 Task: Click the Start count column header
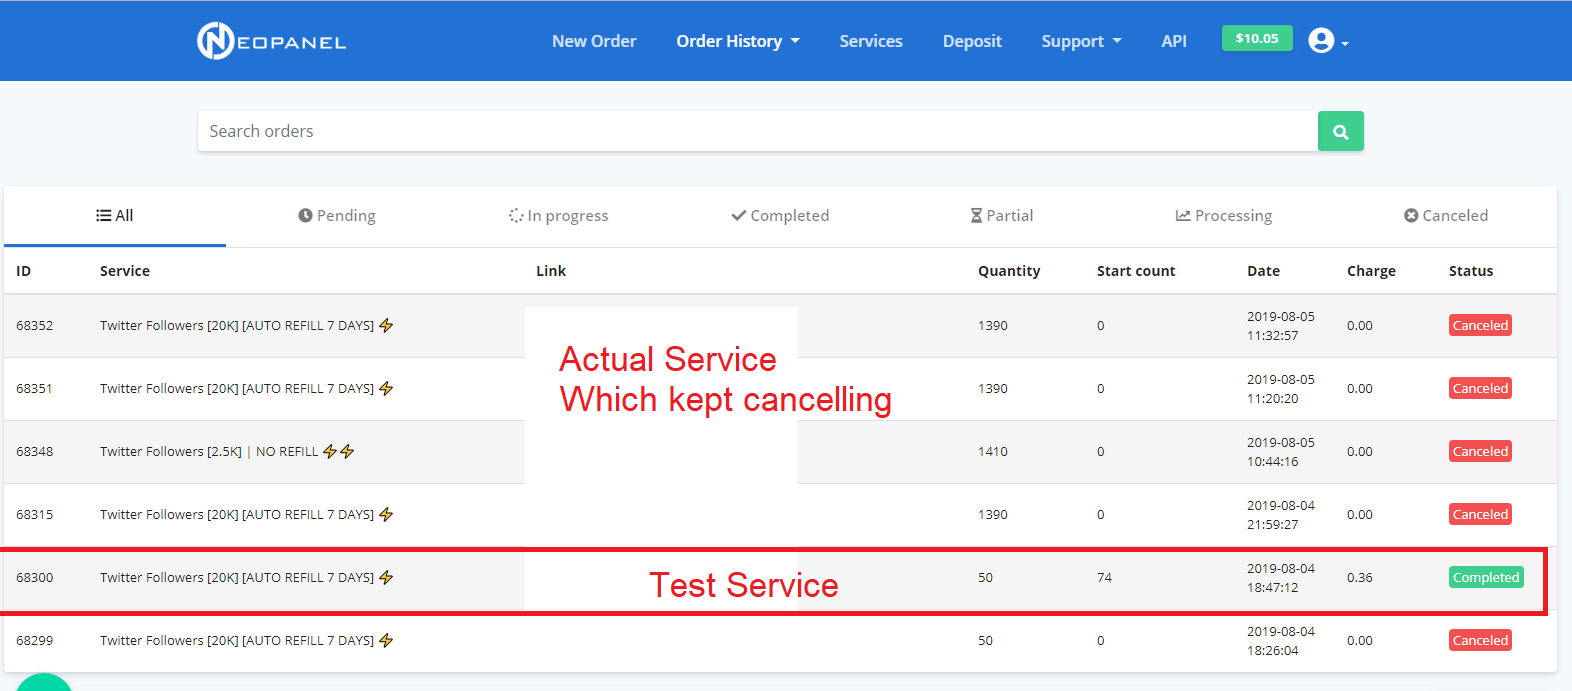pyautogui.click(x=1136, y=271)
